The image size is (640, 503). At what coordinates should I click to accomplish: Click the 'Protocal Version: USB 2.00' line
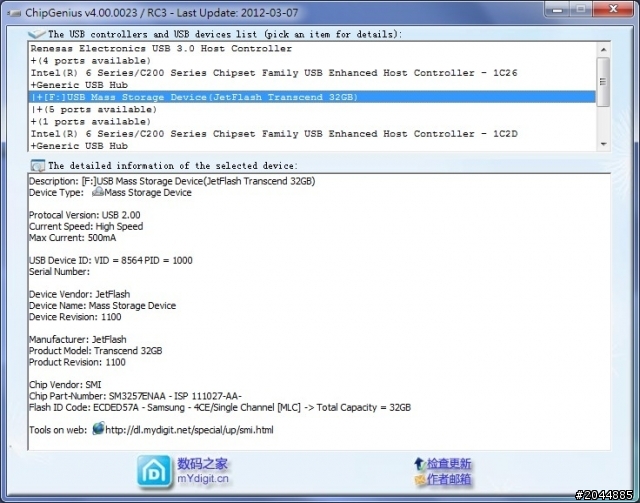85,215
